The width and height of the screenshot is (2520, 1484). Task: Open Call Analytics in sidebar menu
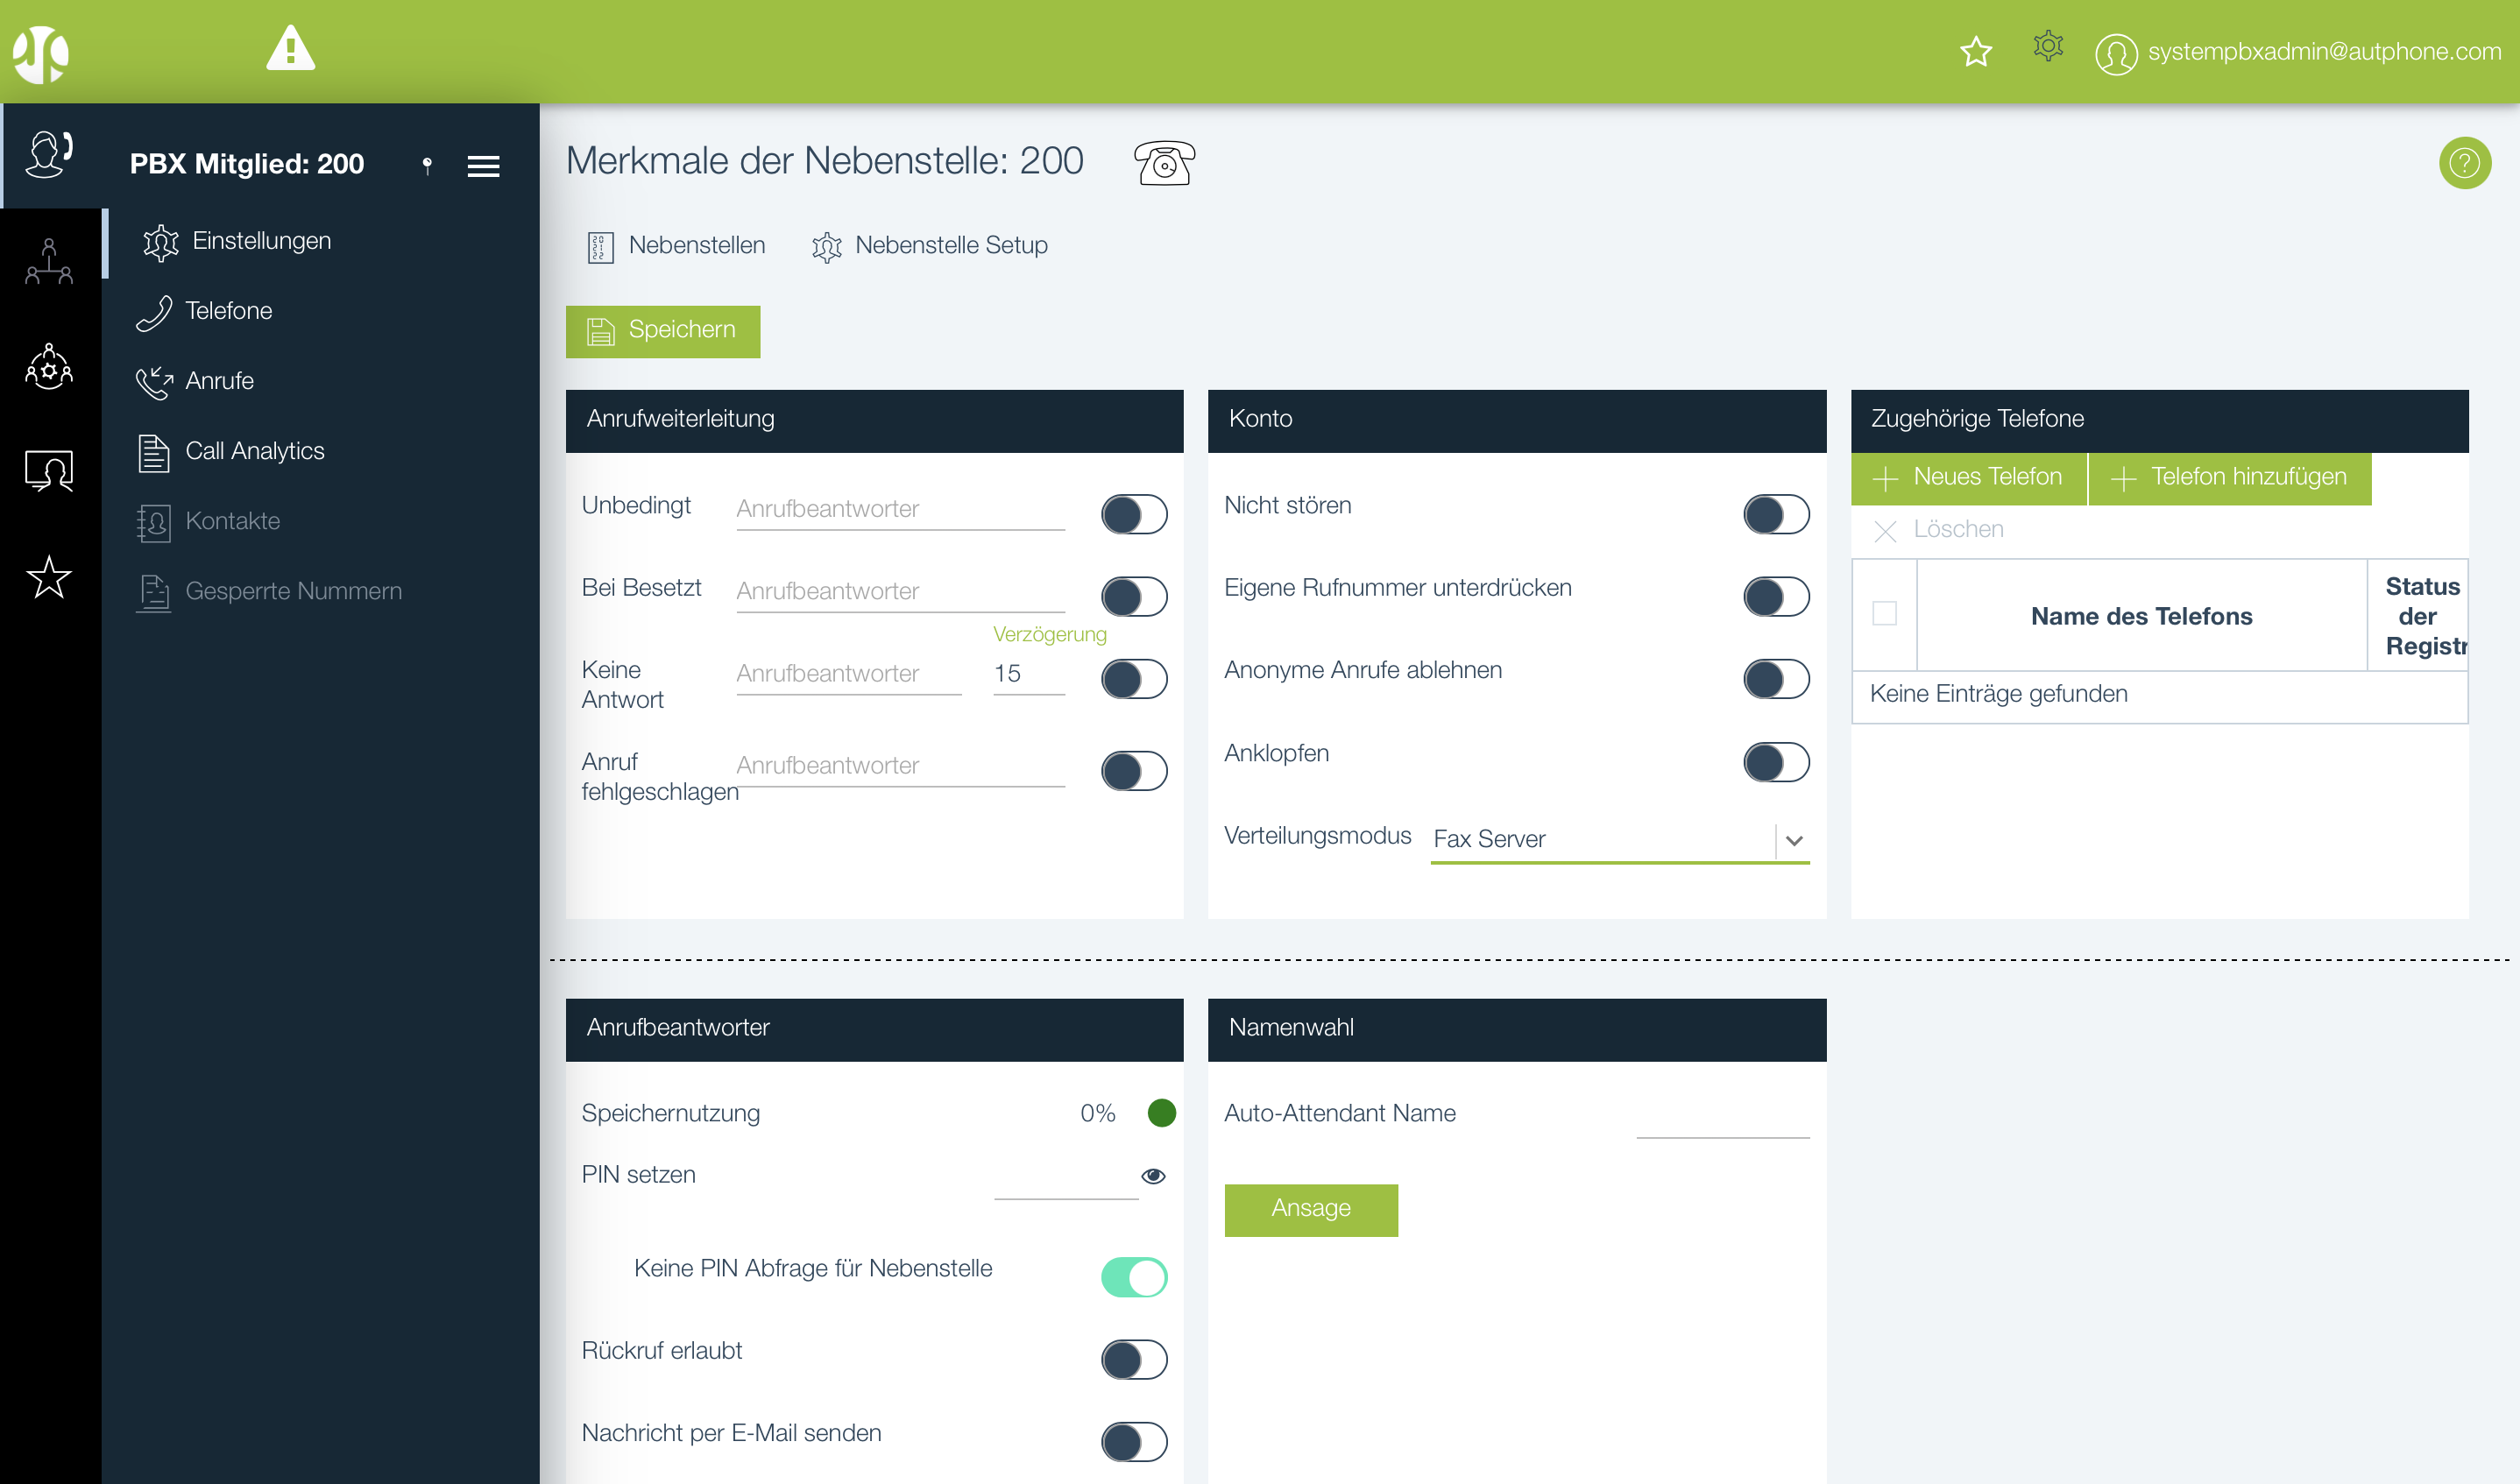click(254, 451)
